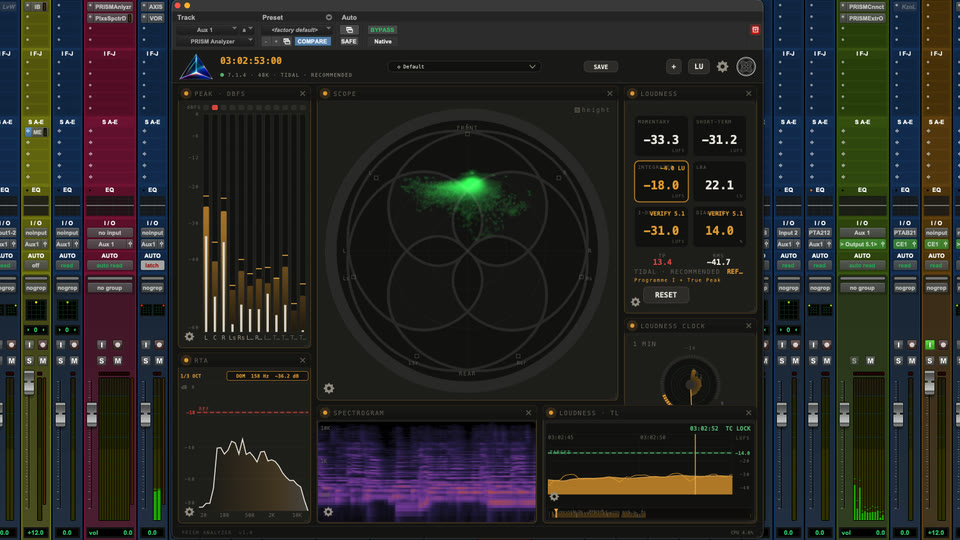Toggle the Peak dBFS module power dot

click(186, 94)
